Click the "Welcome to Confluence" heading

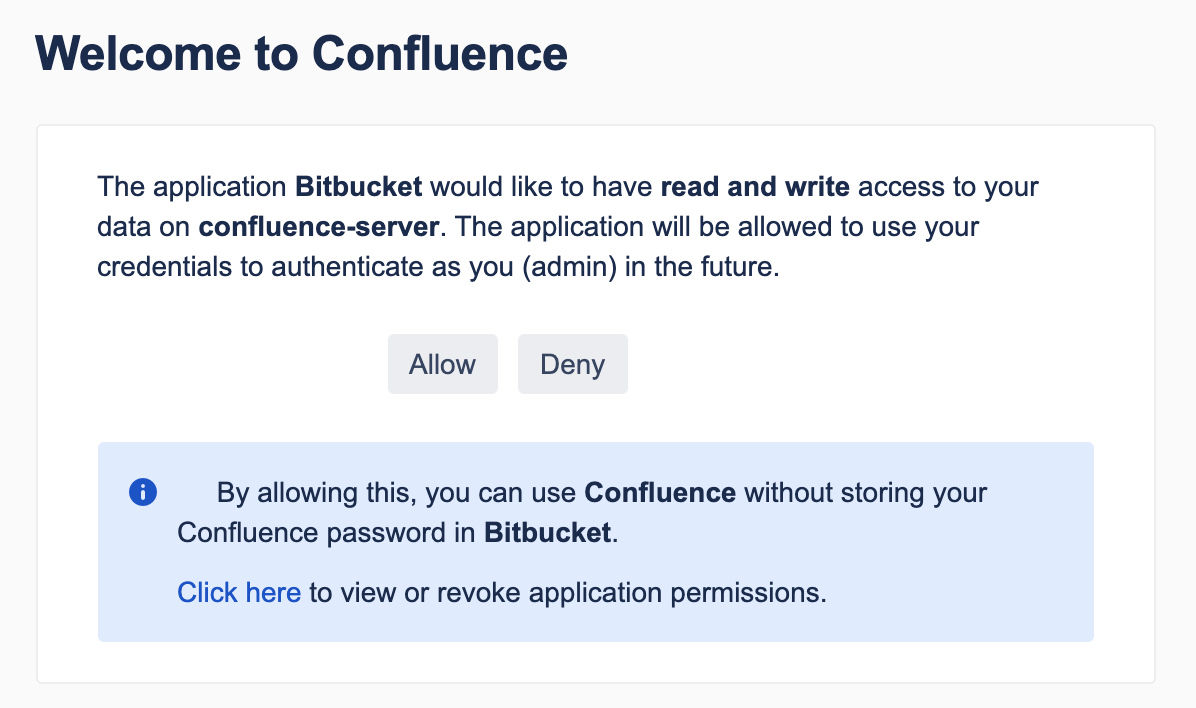click(301, 53)
